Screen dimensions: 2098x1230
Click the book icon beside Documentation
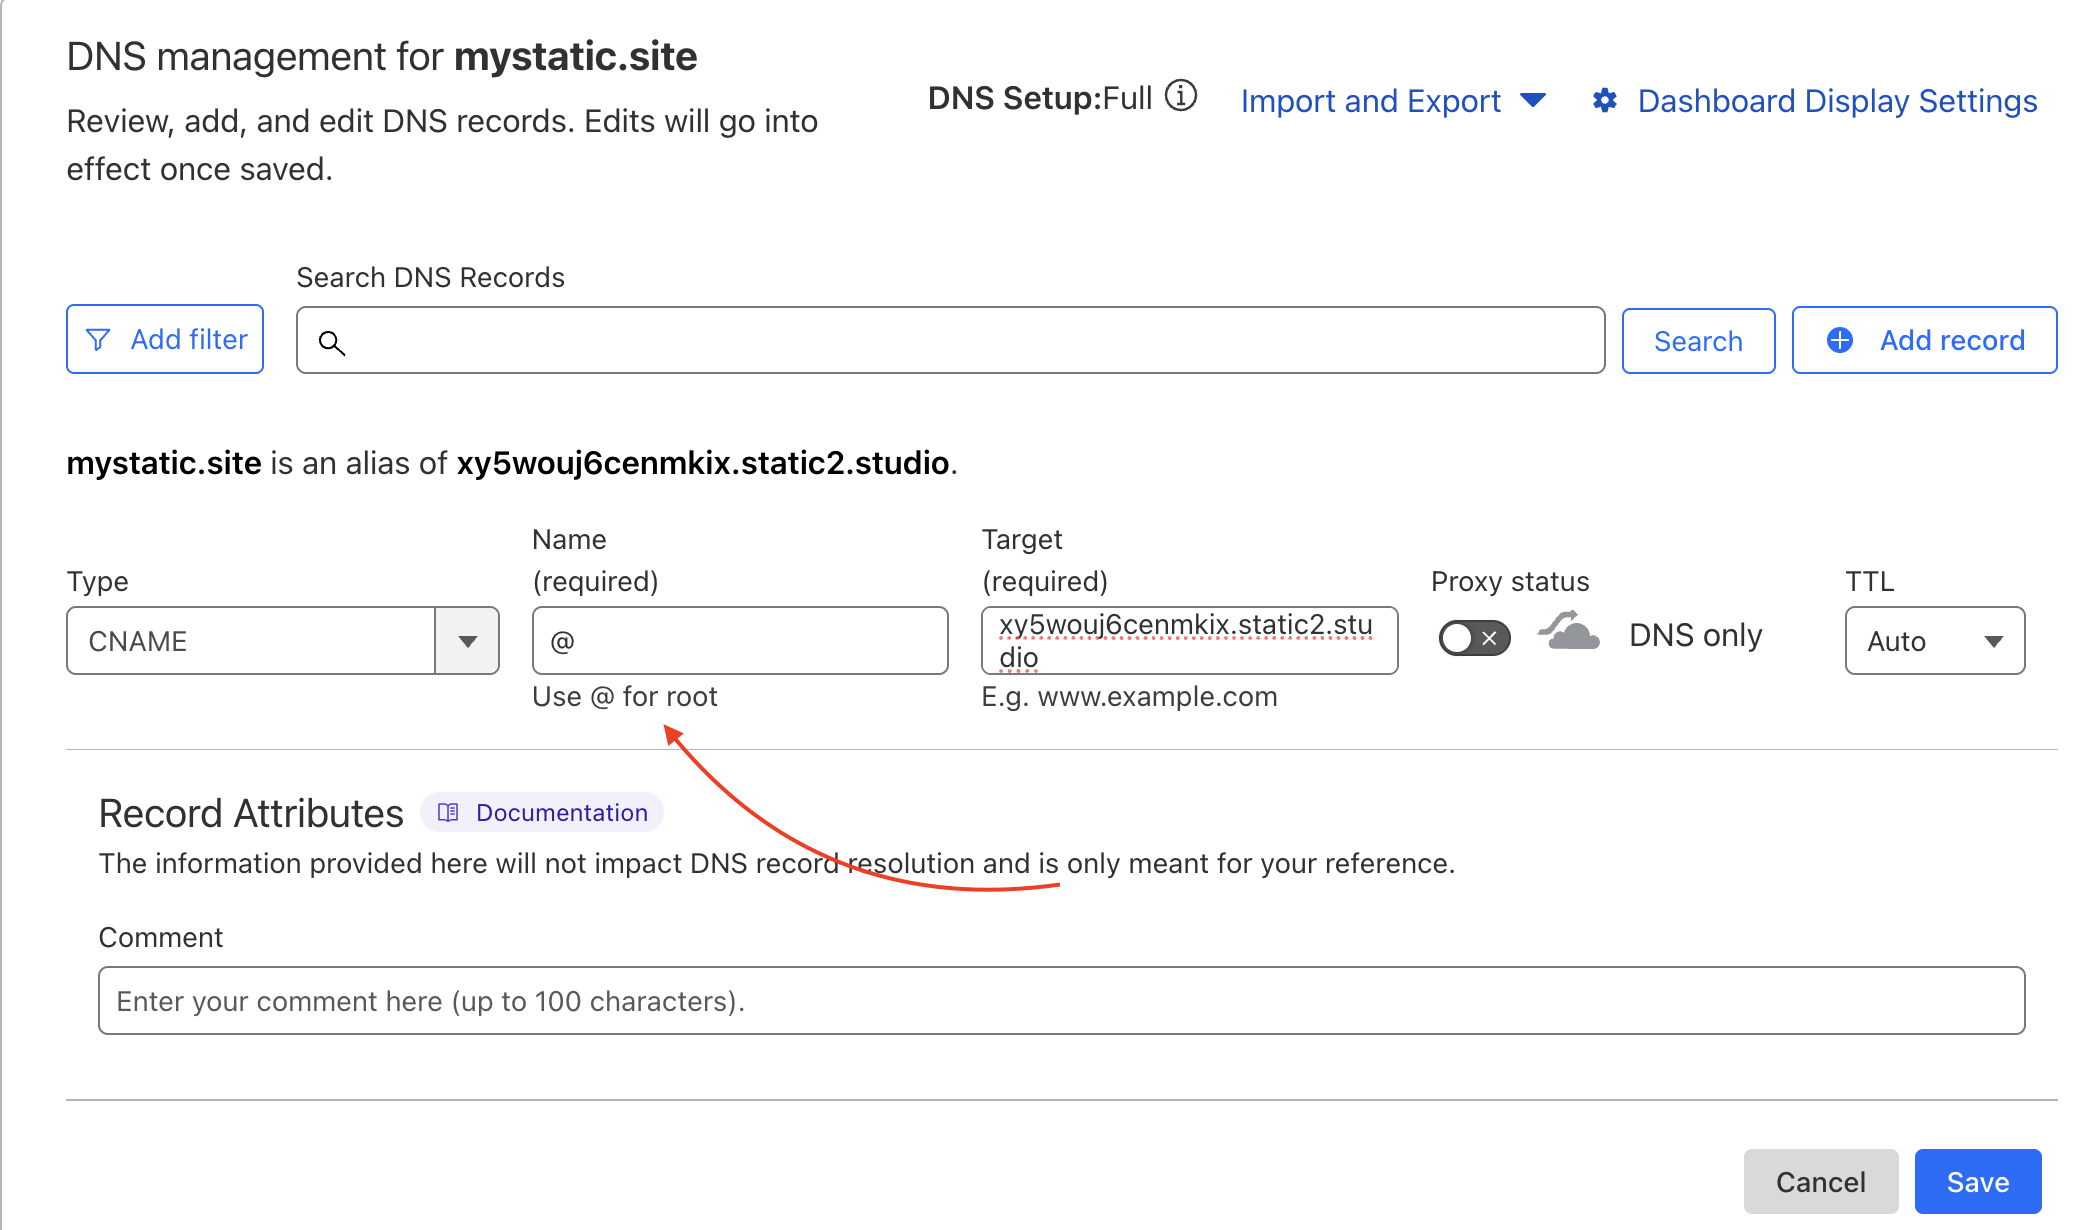448,812
